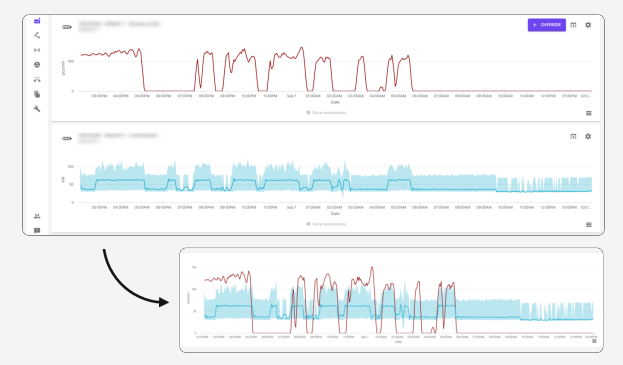Select the top purple sidebar icon
The image size is (623, 365).
[x=37, y=21]
